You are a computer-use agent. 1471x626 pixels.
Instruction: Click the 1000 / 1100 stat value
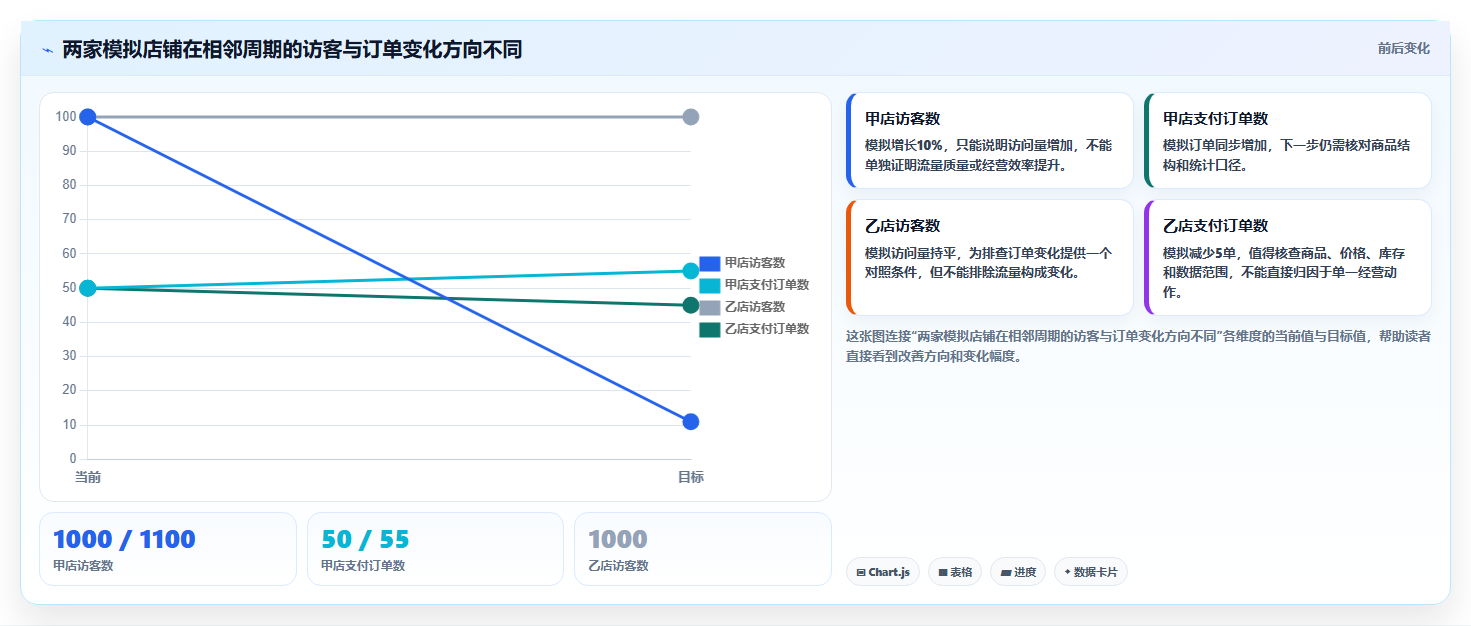click(x=124, y=540)
